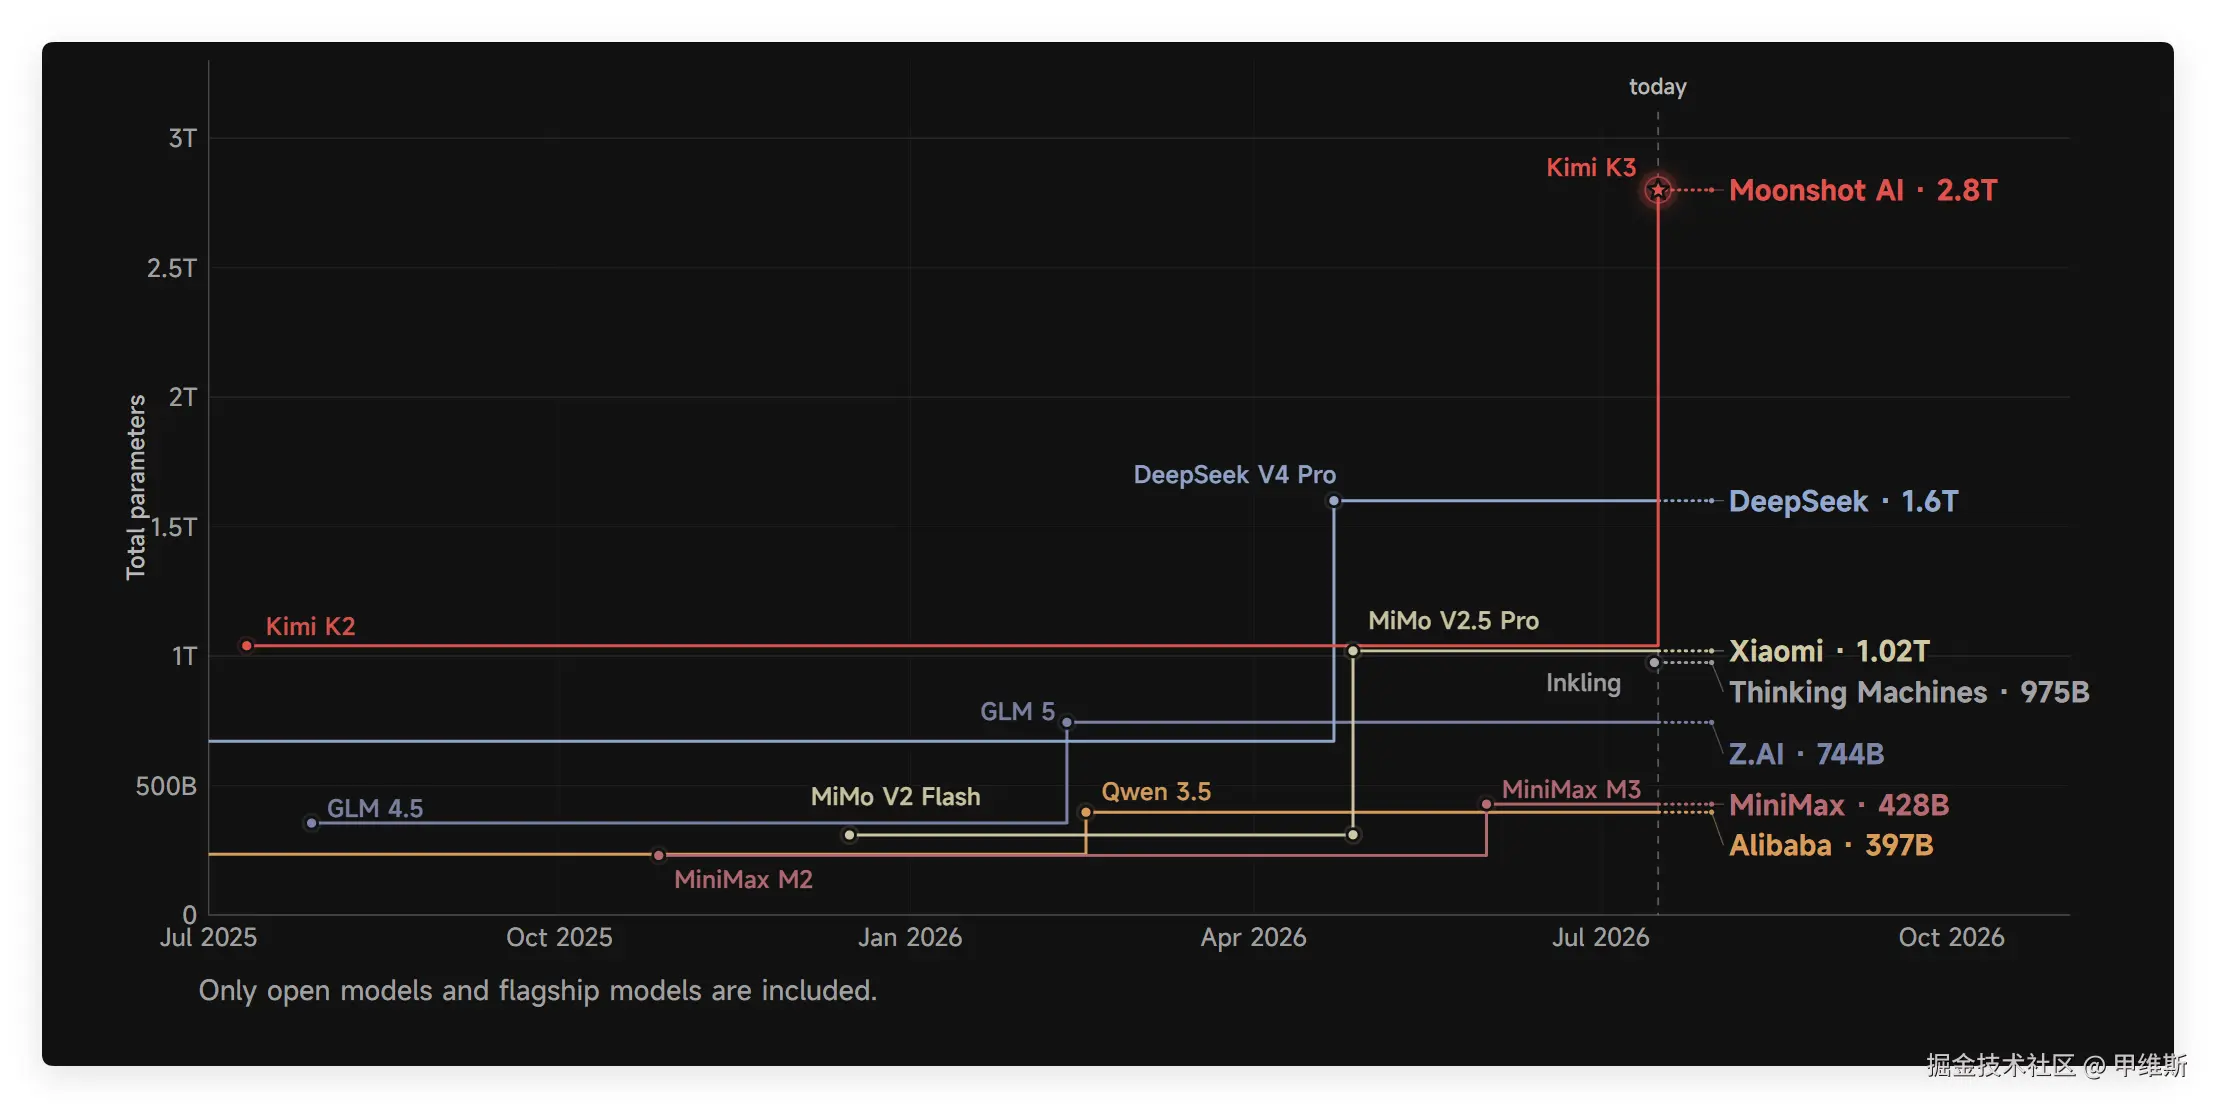Select the 'GLM 4.5' model label
Screen dimensions: 2216x1108
[375, 808]
